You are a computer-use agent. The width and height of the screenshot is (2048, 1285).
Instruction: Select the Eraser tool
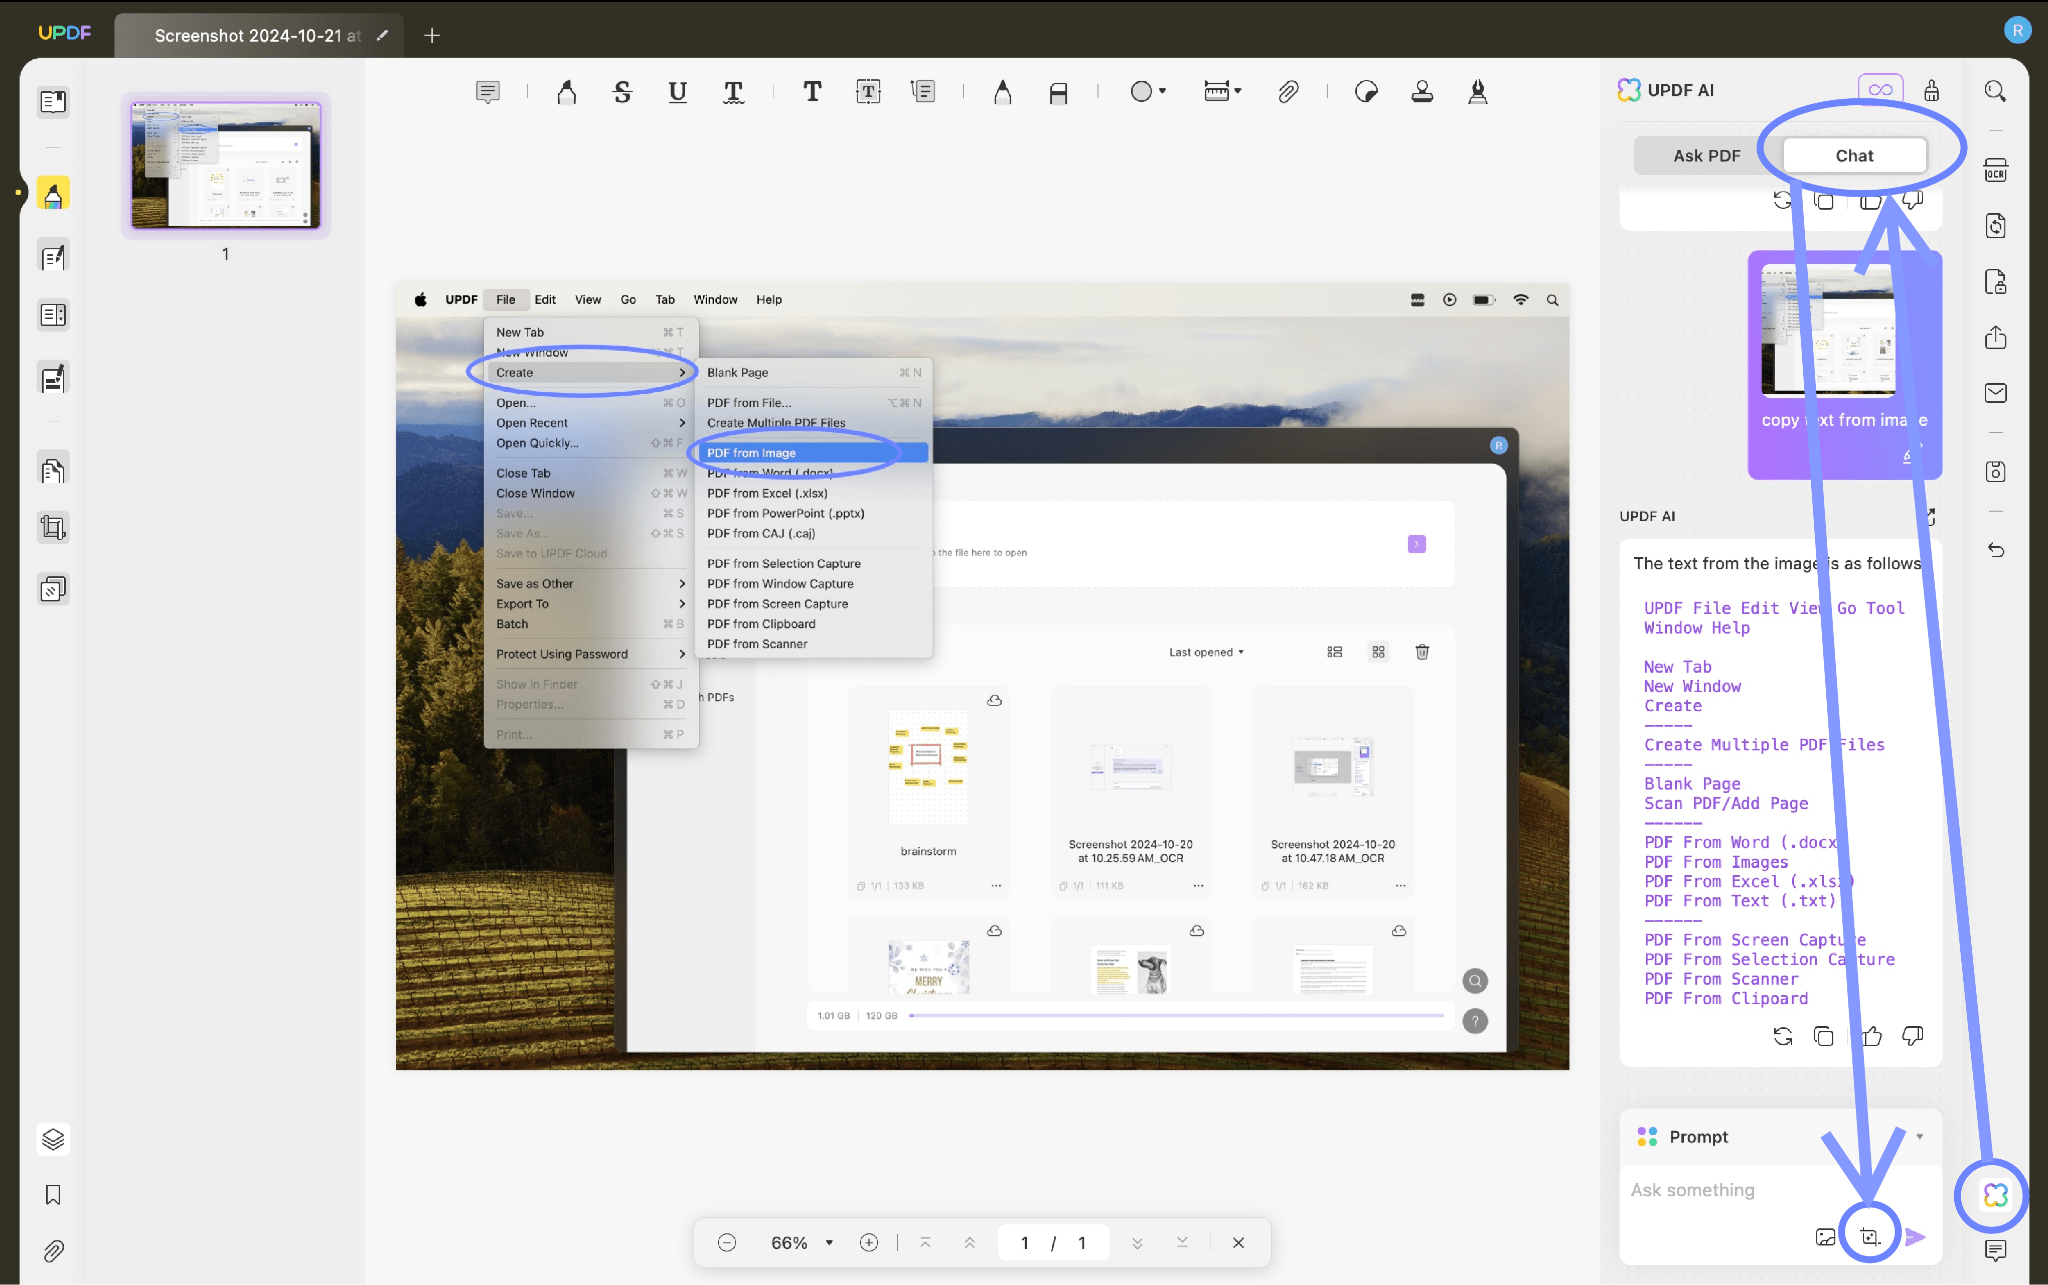[x=1058, y=92]
